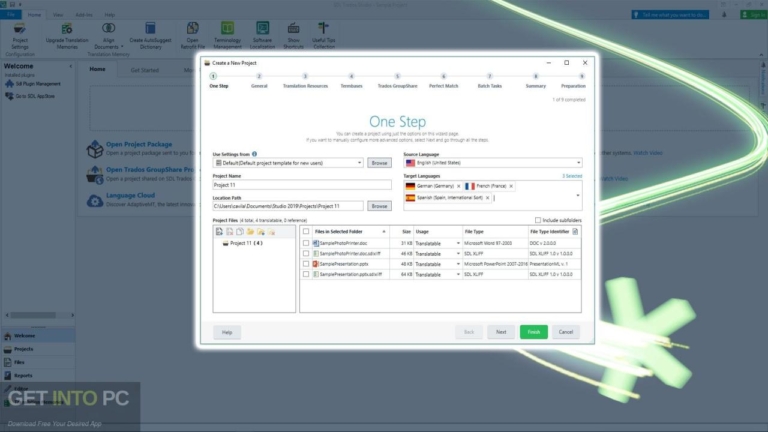Click the plain yellow folder icon in Project Files

tap(250, 232)
